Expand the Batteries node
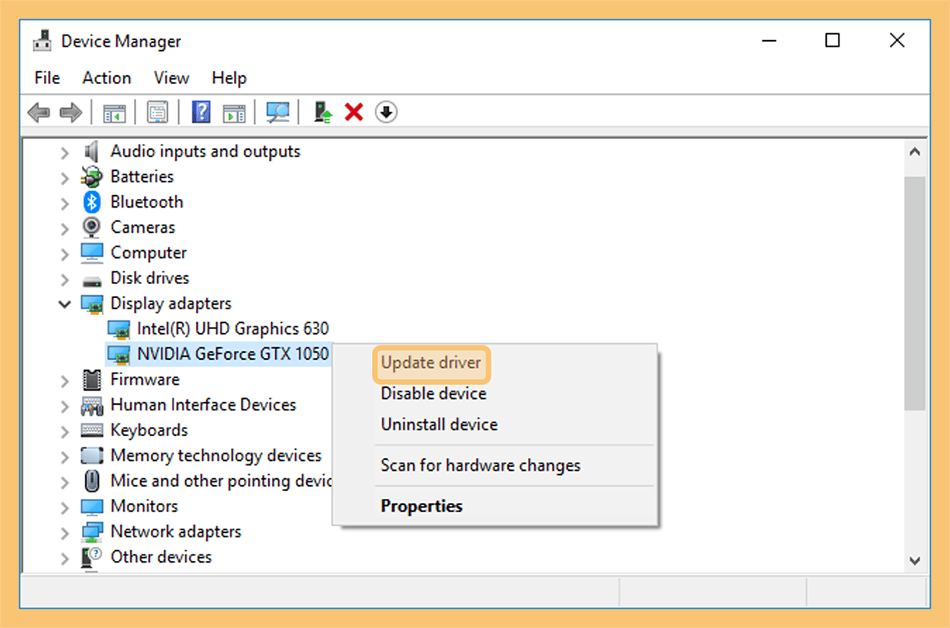950x628 pixels. point(65,178)
